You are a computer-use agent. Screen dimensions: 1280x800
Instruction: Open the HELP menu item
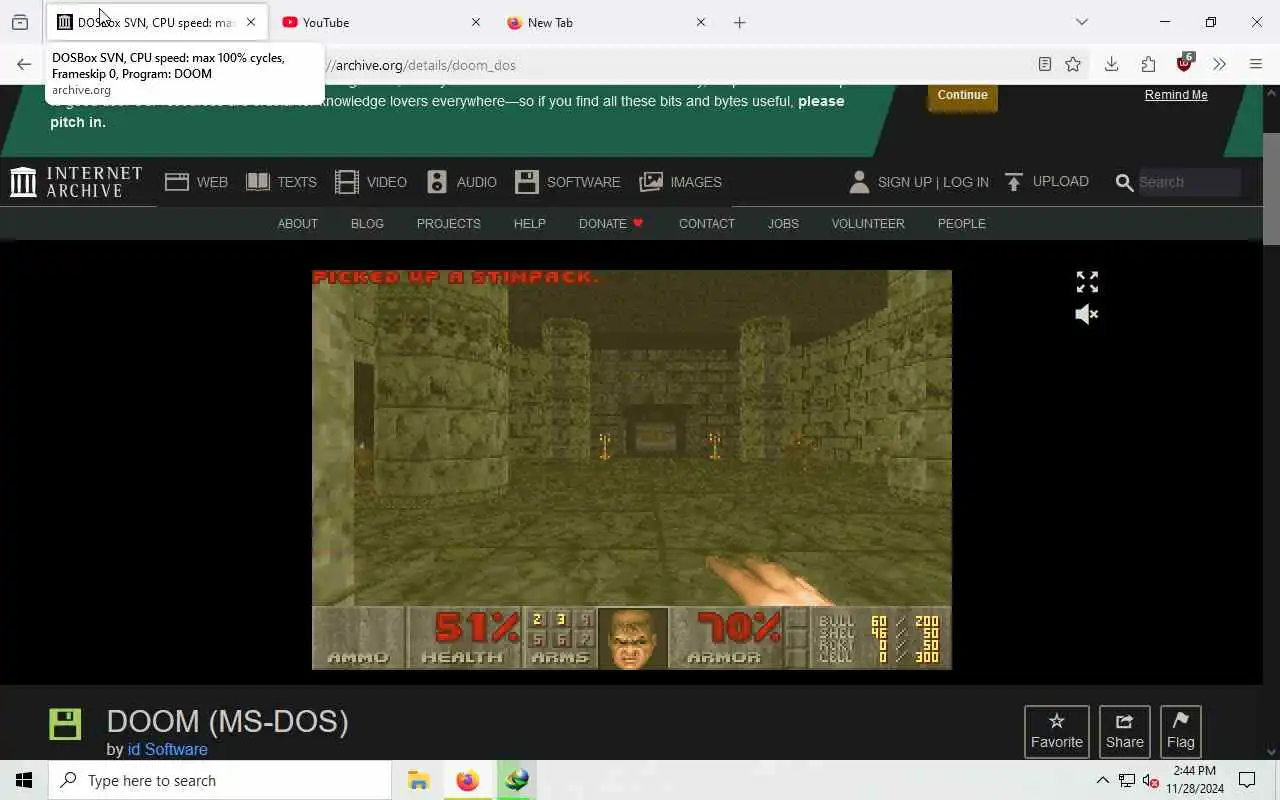pyautogui.click(x=530, y=224)
